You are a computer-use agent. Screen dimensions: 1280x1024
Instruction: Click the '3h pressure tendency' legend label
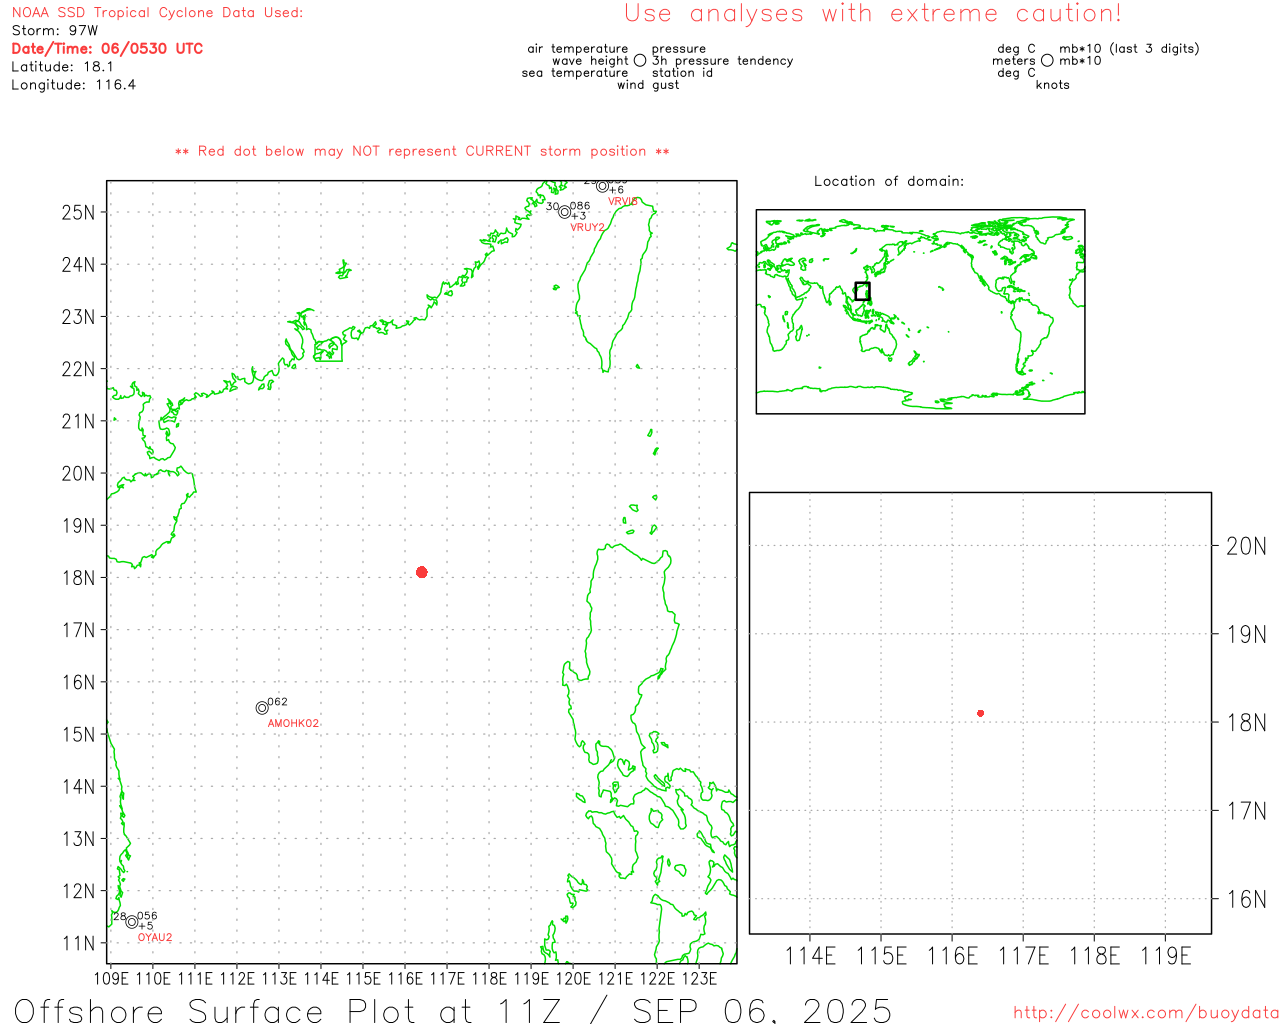pos(723,61)
